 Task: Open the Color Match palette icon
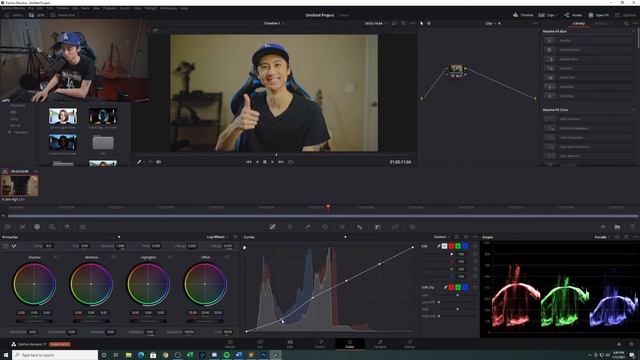coord(22,227)
